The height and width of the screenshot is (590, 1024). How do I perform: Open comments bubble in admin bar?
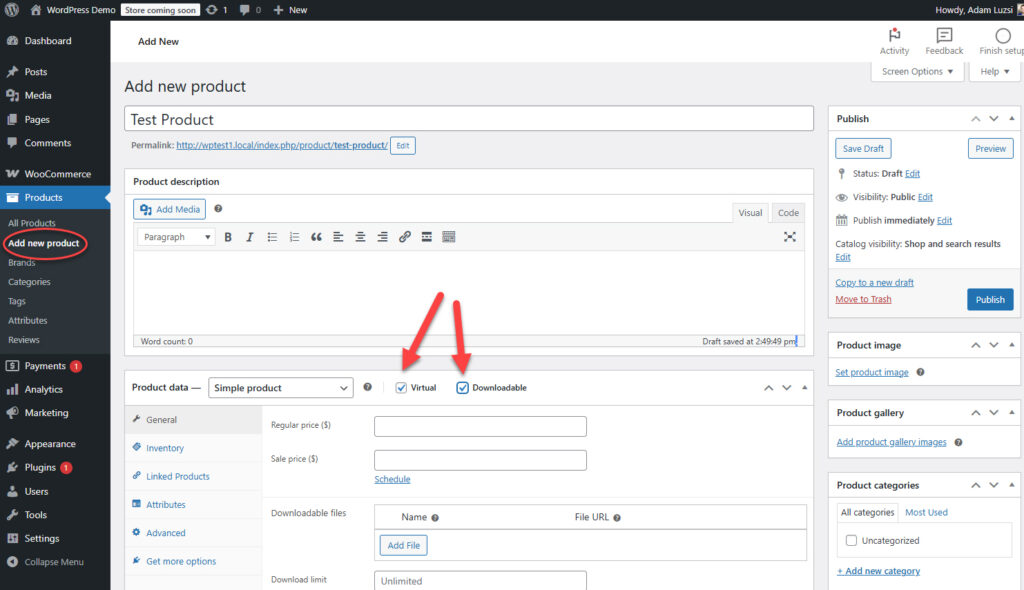pos(244,10)
